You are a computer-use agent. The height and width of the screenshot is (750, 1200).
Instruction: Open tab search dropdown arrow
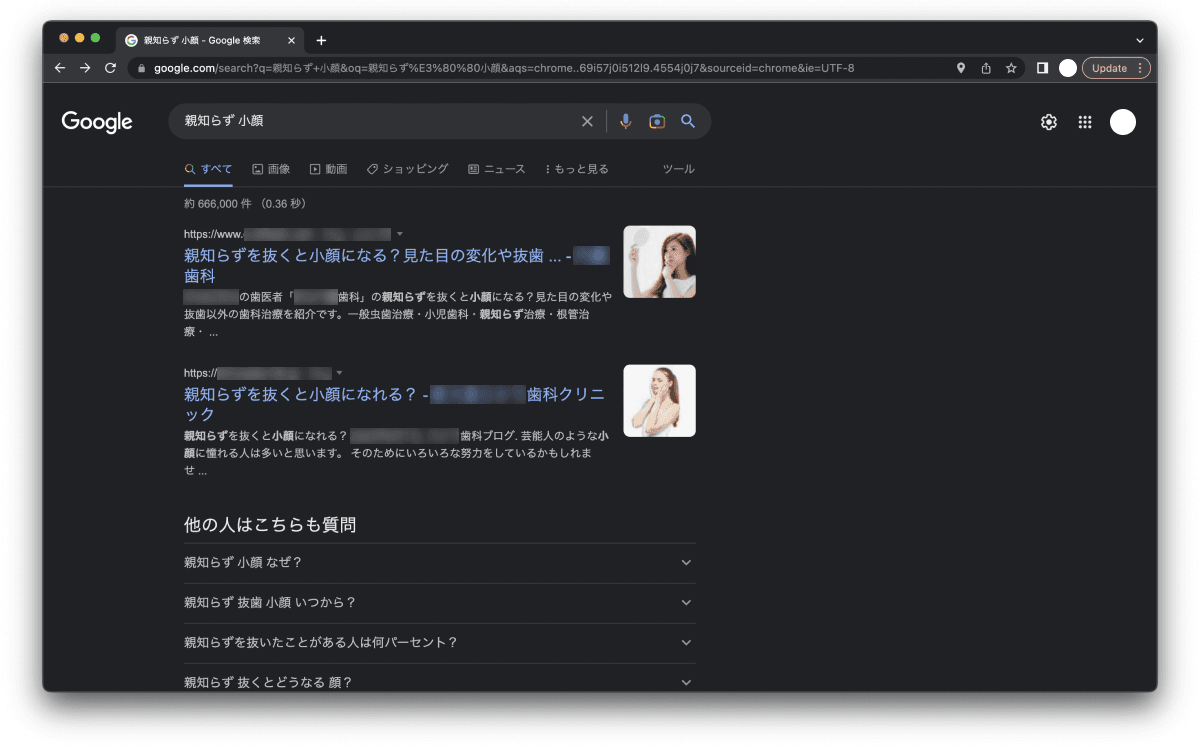(1140, 40)
